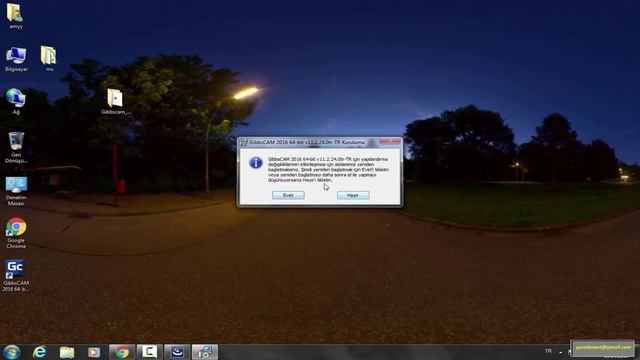Select the Geri Dönüşüm recycle bin icon
This screenshot has width=640, height=360.
tap(16, 147)
